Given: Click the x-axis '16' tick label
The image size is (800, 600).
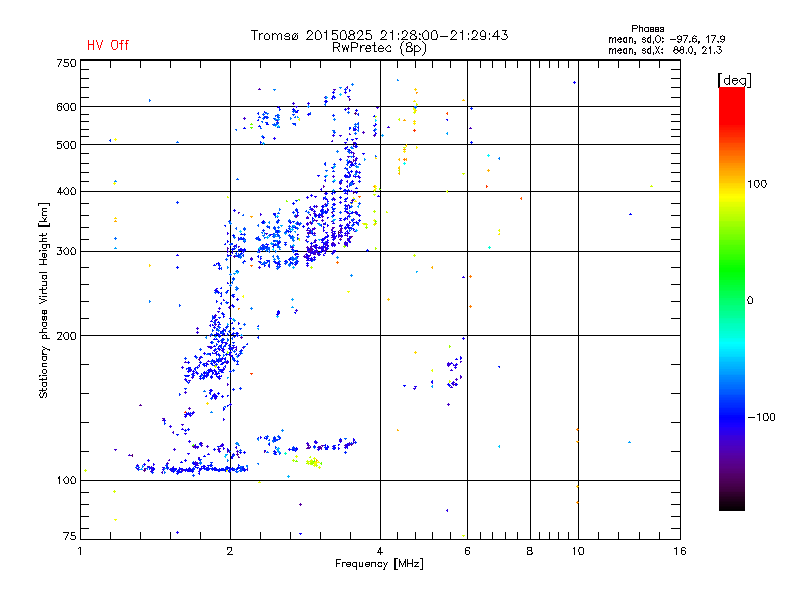Looking at the screenshot, I should 680,551.
